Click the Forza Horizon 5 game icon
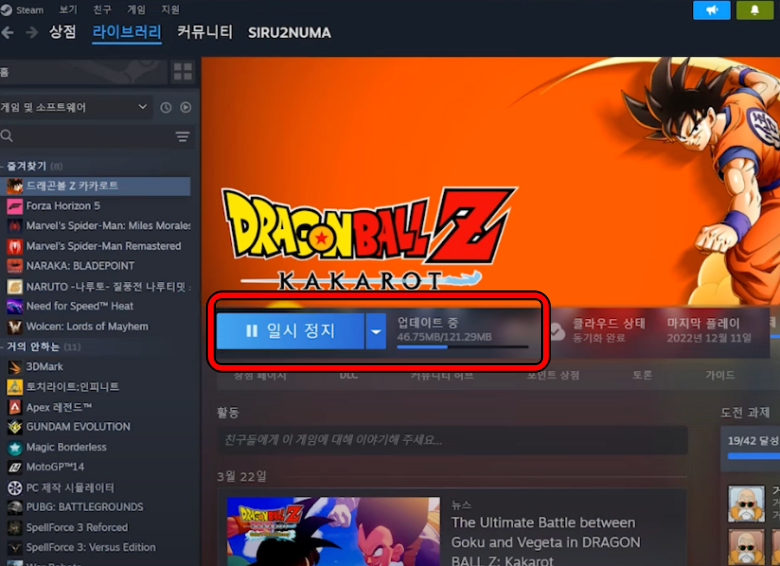Screen dimensions: 780x566 click(x=14, y=206)
